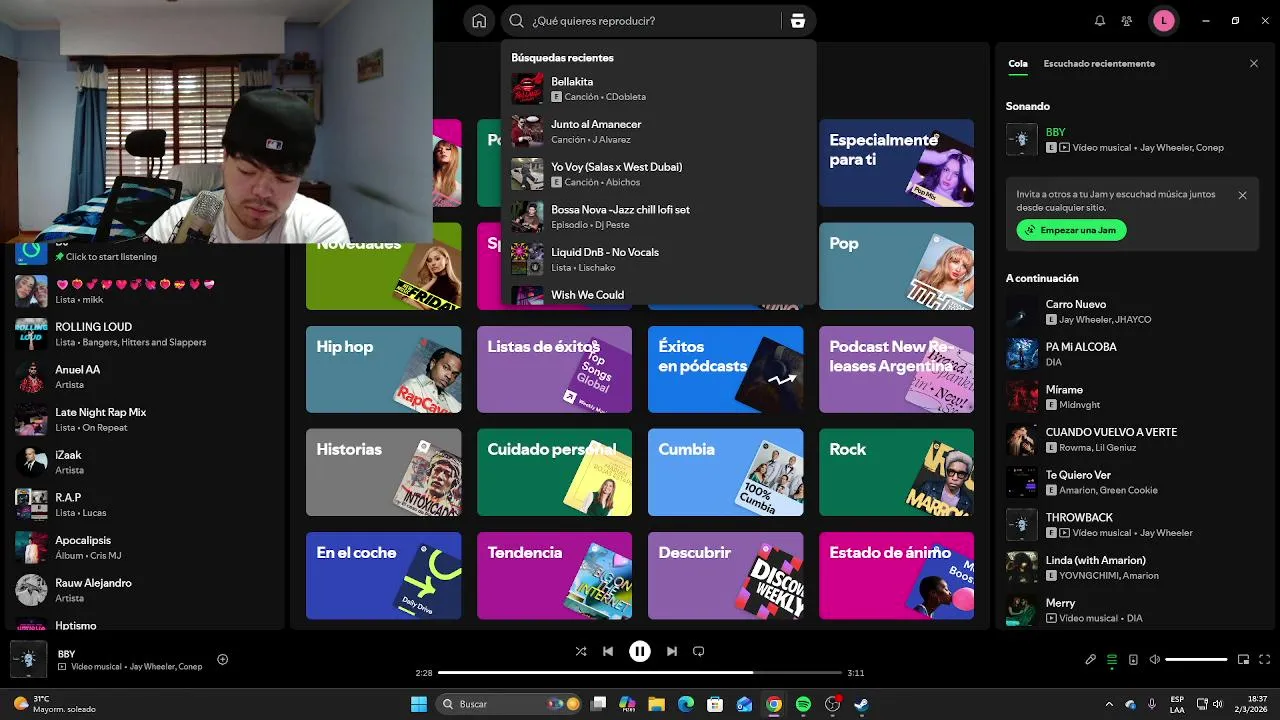
Task: Play Carro Nuevo from the queue
Action: pos(1132,312)
